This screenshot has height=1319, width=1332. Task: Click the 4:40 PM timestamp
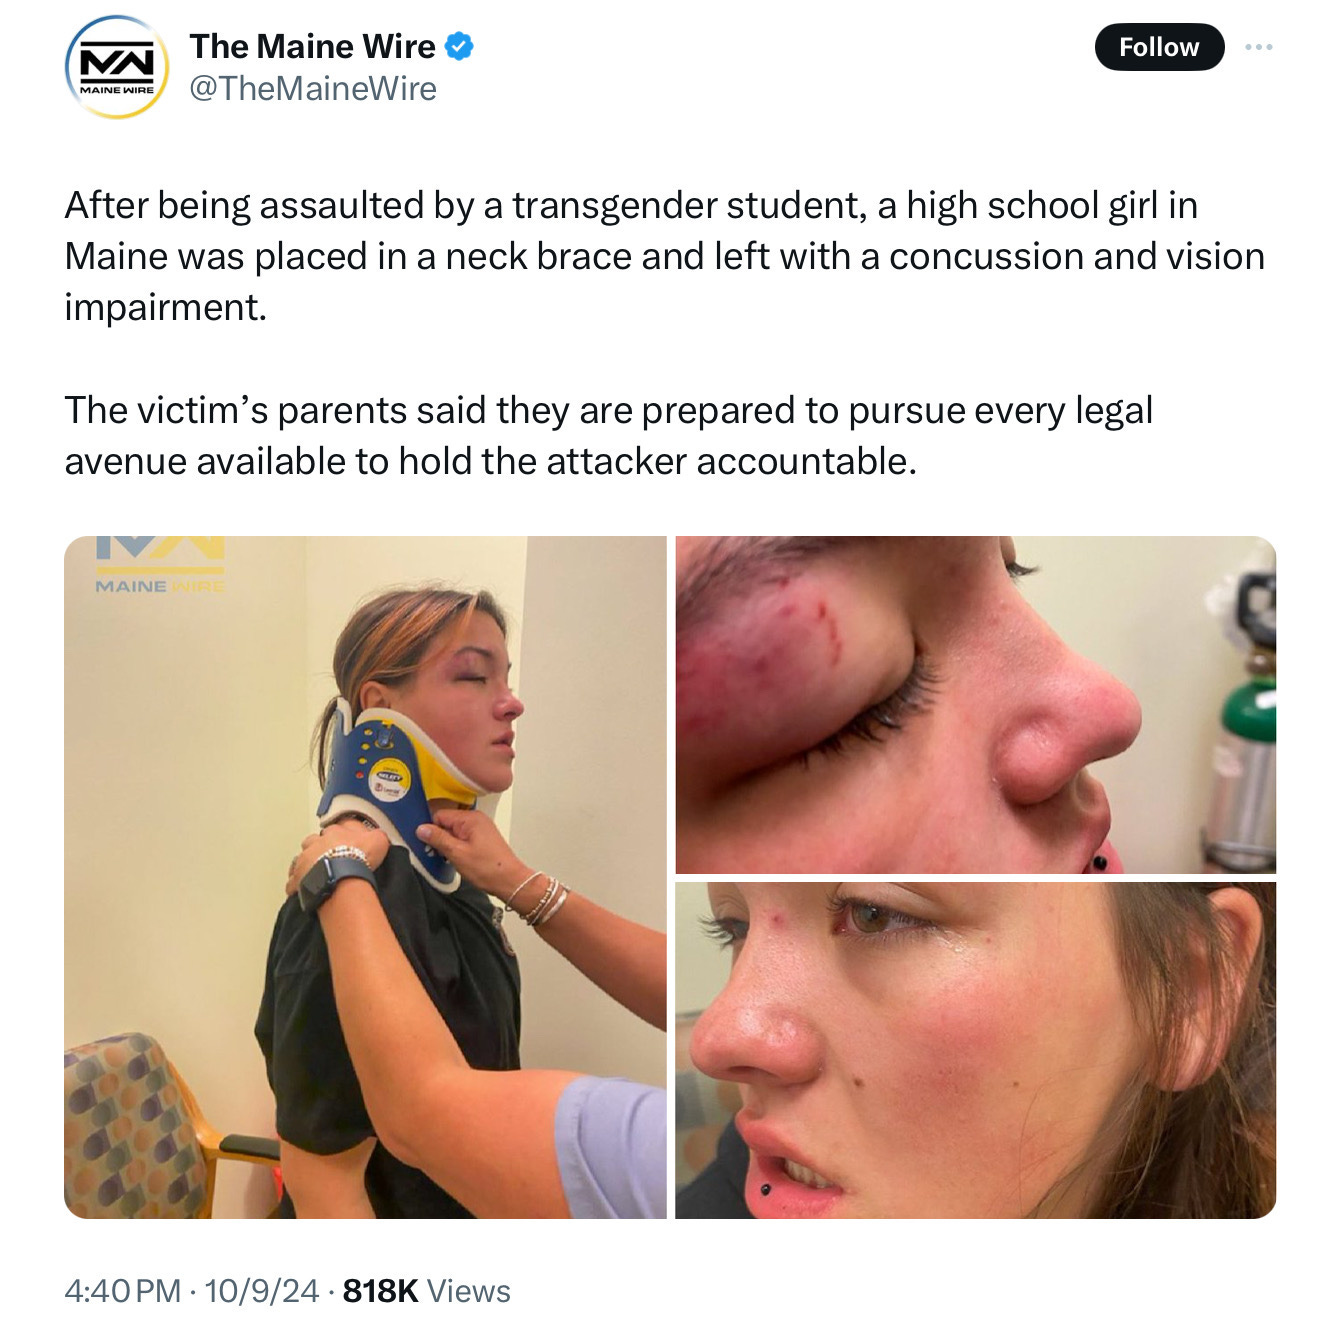pyautogui.click(x=123, y=1291)
